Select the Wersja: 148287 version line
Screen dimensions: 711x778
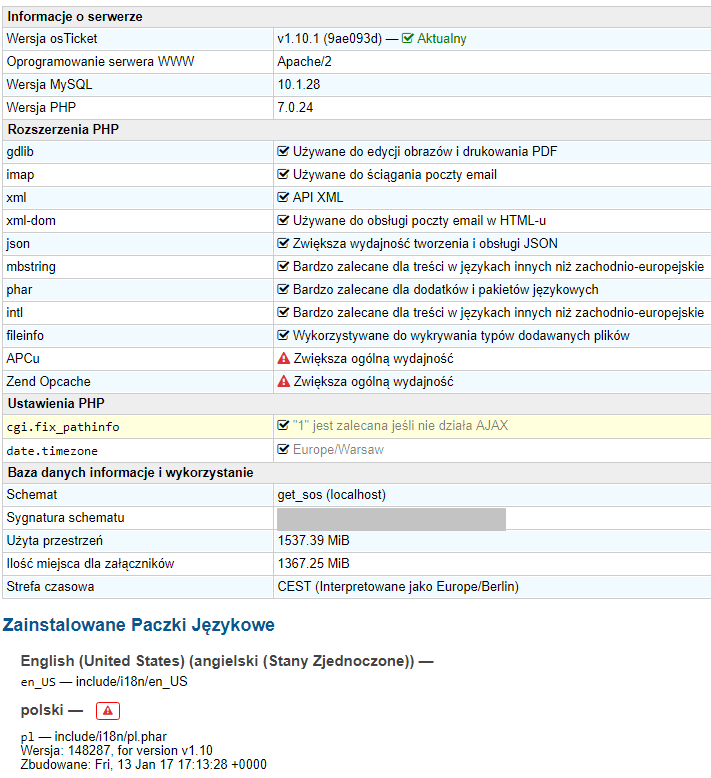click(117, 750)
